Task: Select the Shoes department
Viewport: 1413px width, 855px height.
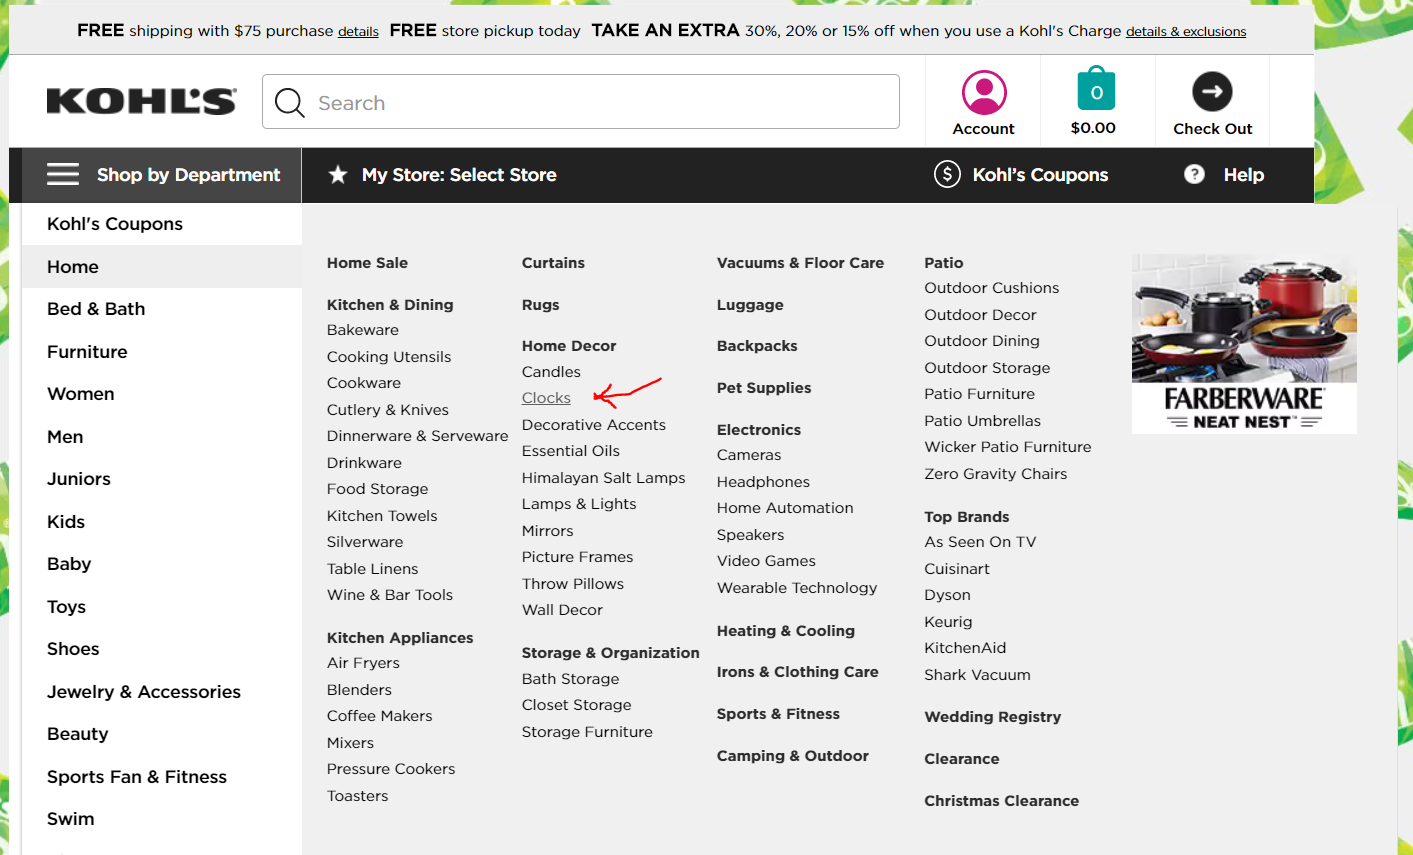Action: tap(73, 649)
